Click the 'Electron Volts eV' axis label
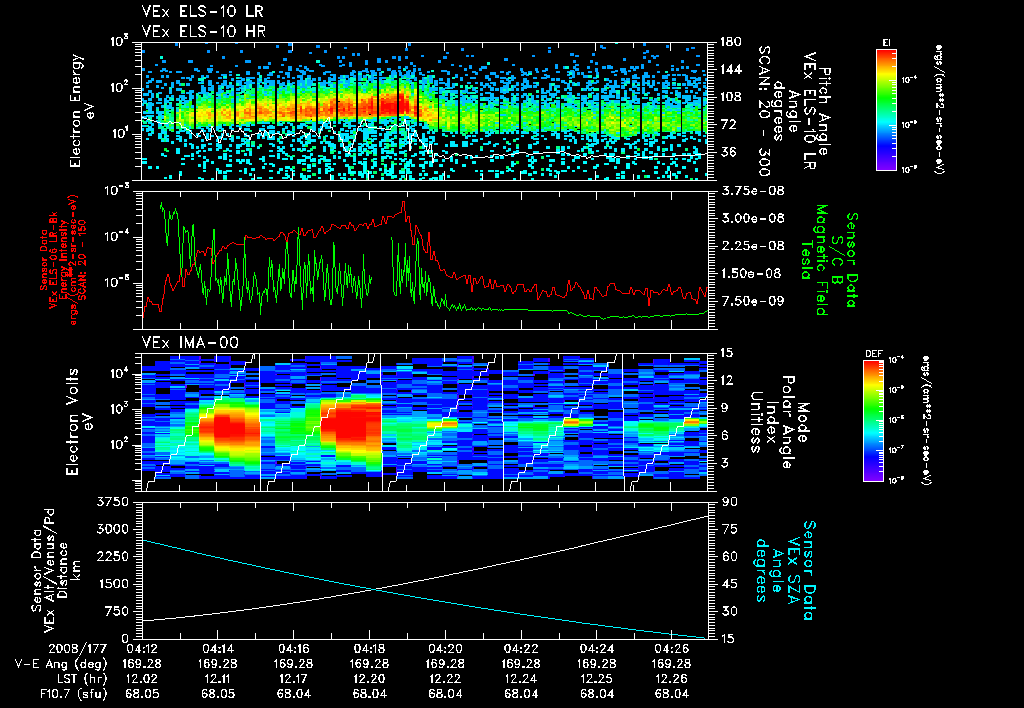This screenshot has height=708, width=1024. pyautogui.click(x=82, y=422)
